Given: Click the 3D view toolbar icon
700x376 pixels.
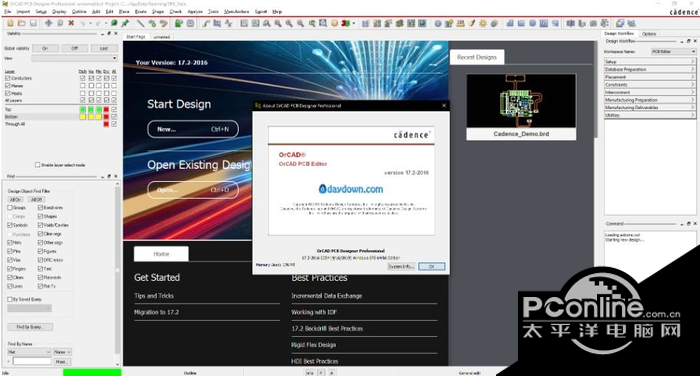Looking at the screenshot, I should click(346, 23).
